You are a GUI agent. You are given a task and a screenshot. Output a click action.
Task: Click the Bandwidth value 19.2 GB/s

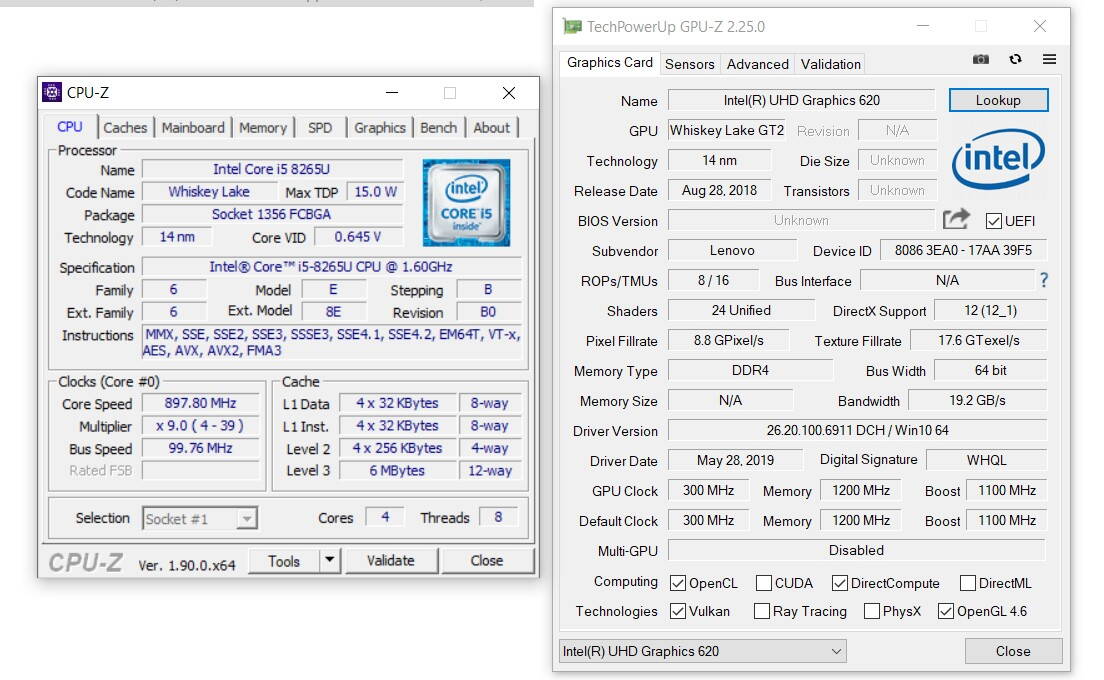(x=977, y=400)
